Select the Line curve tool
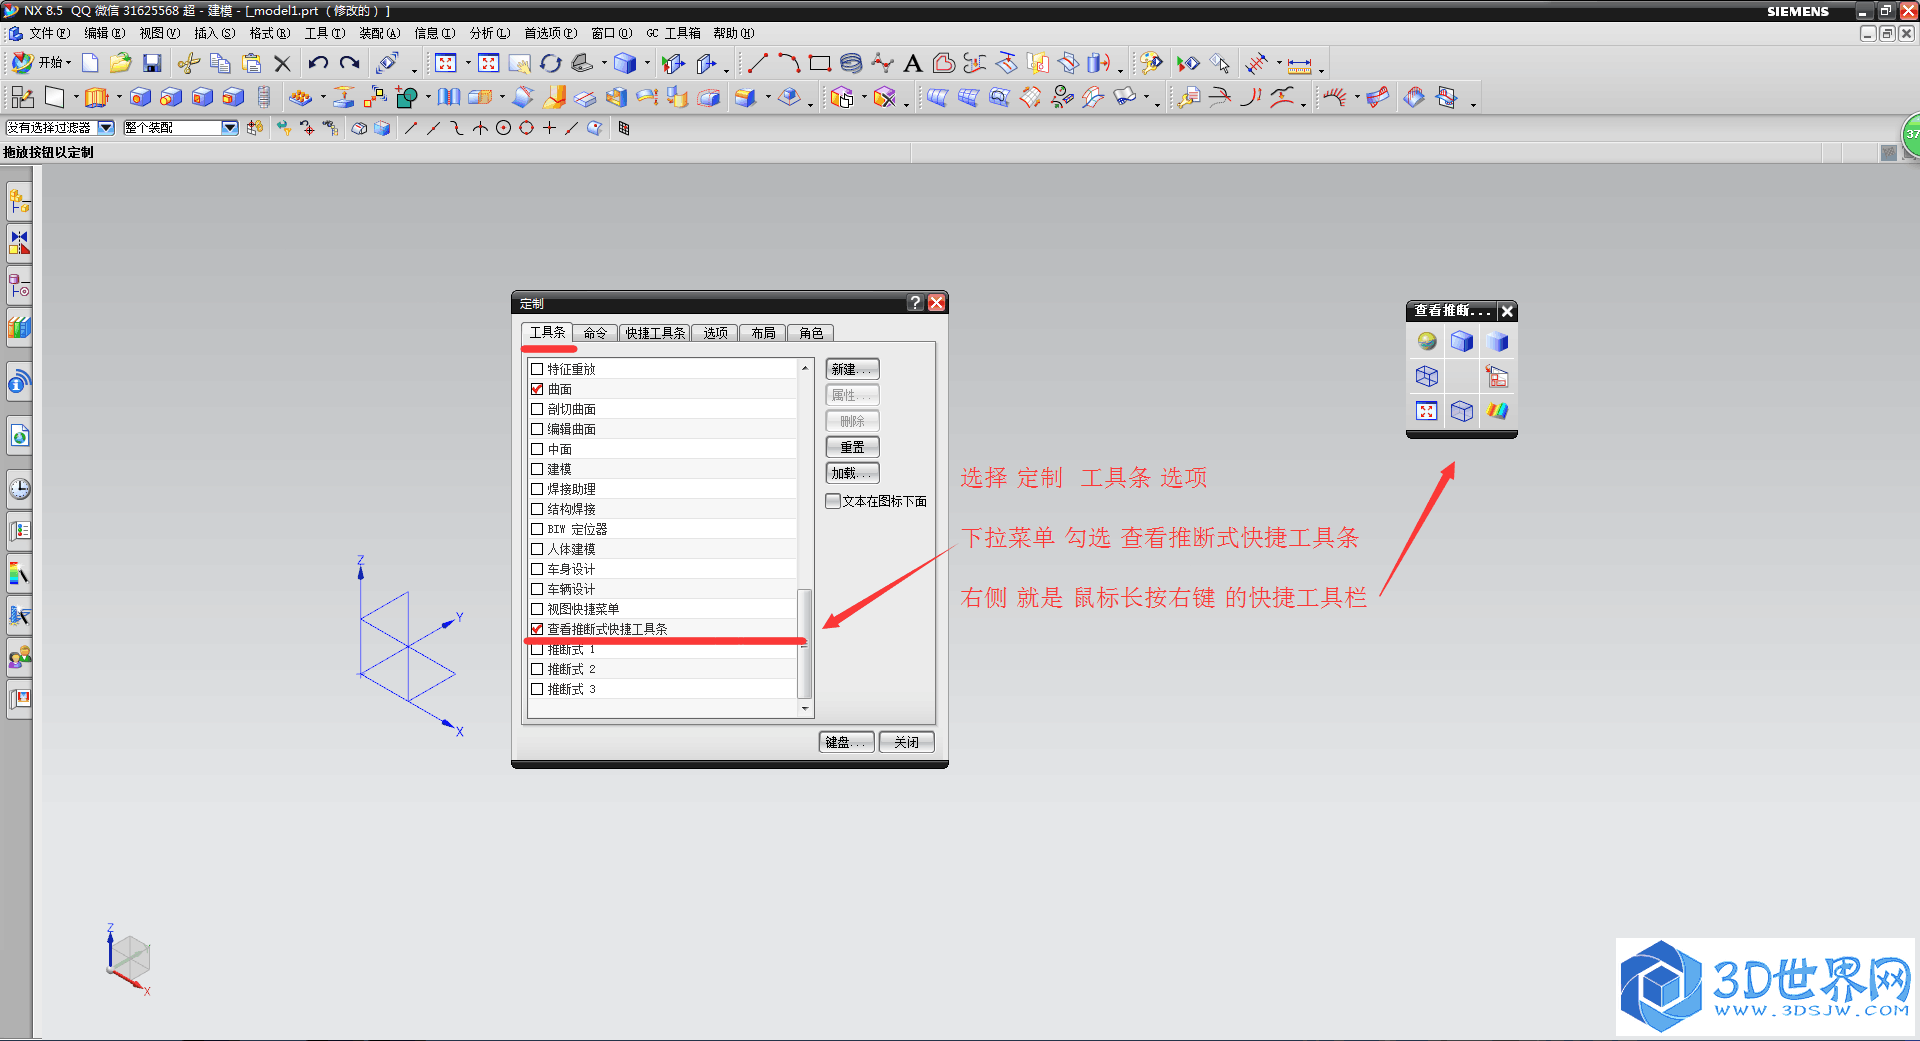The image size is (1920, 1041). 758,64
